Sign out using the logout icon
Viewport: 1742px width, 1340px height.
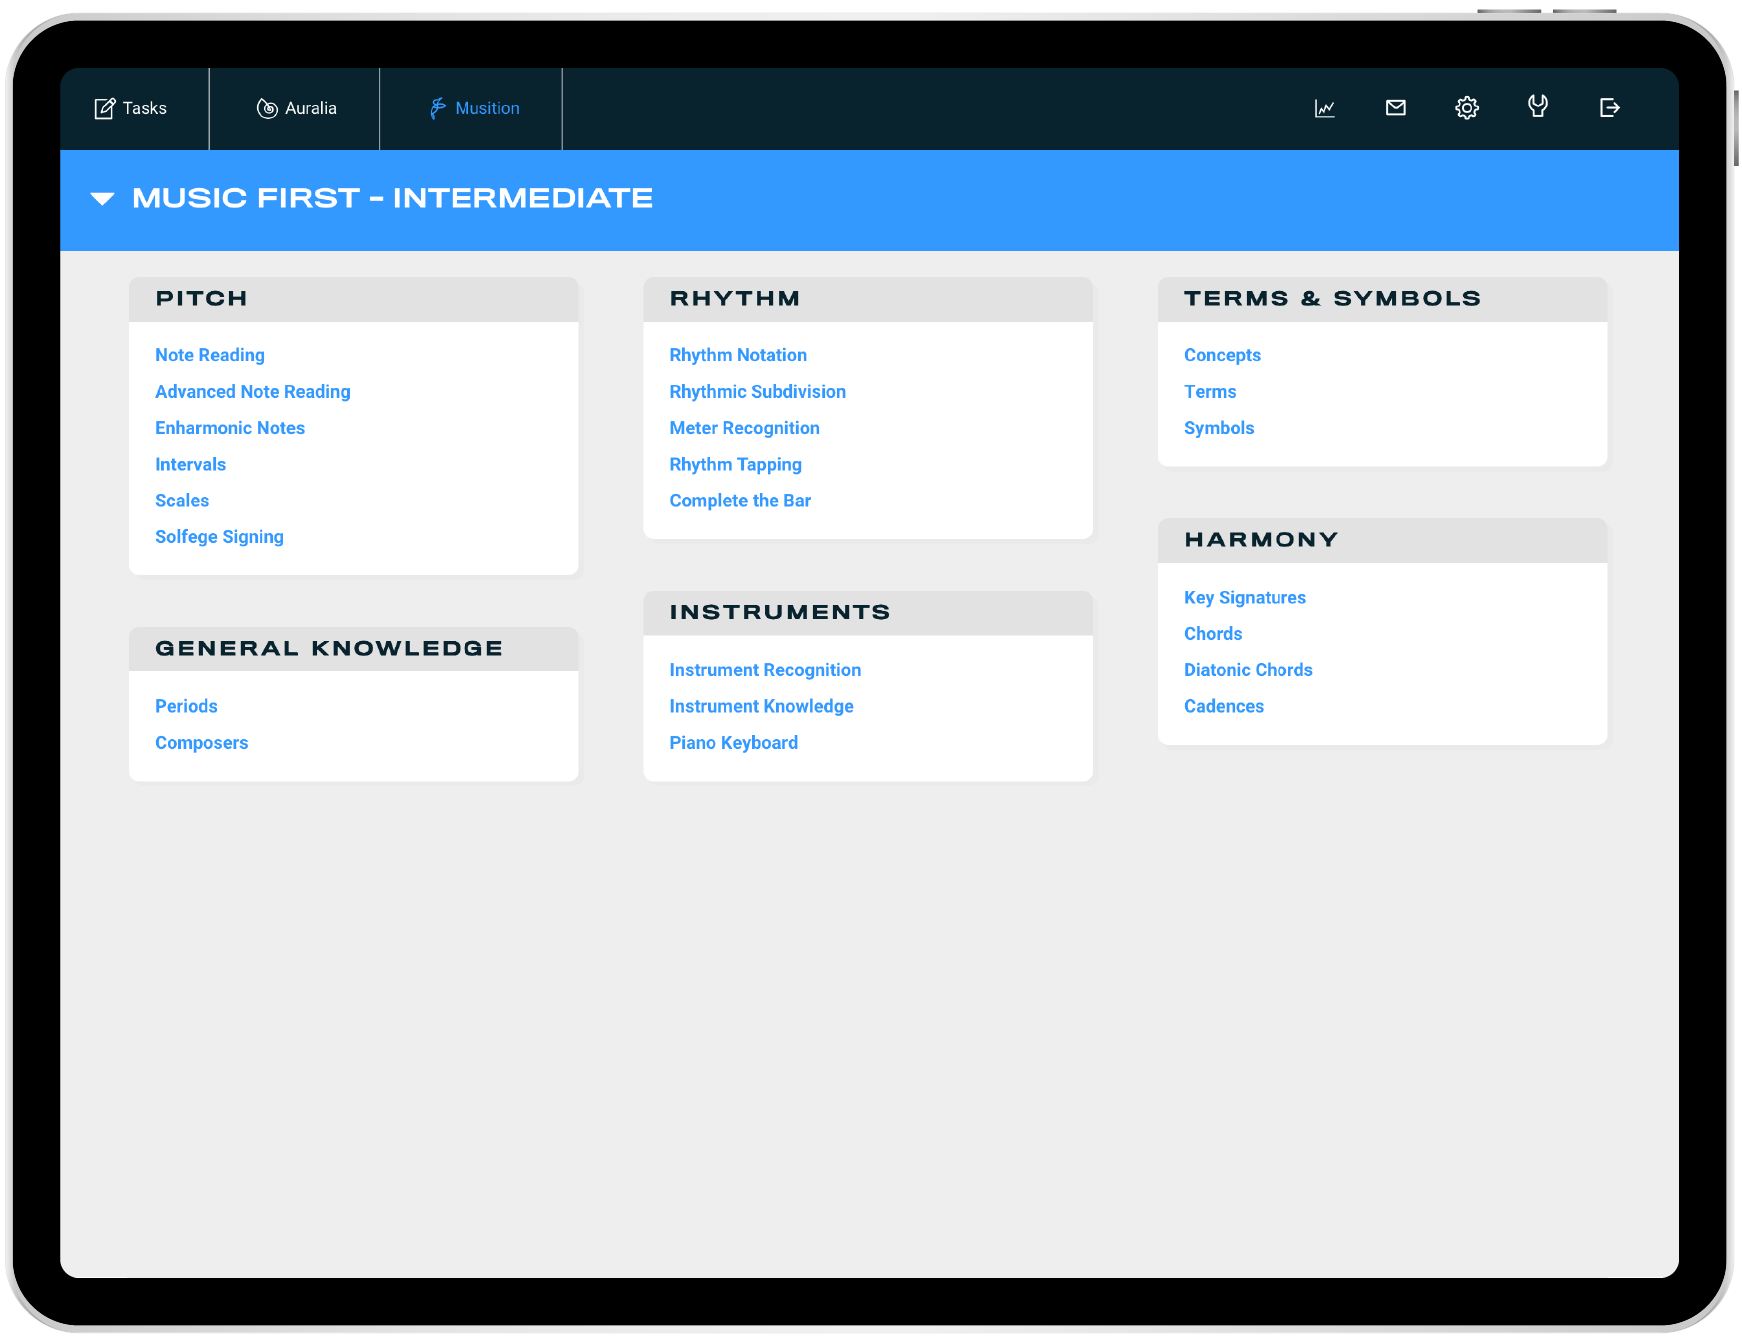1608,108
